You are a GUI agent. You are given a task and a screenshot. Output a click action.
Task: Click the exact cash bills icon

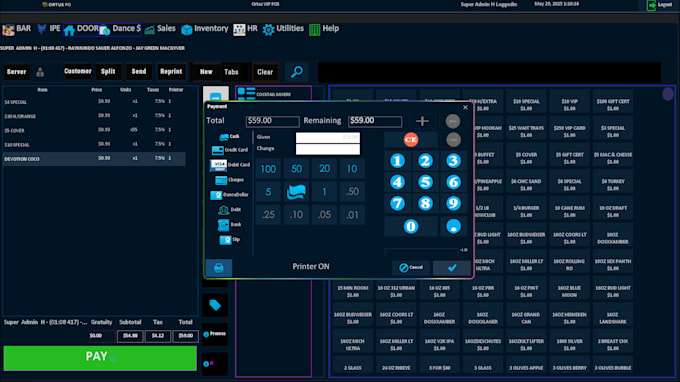296,192
